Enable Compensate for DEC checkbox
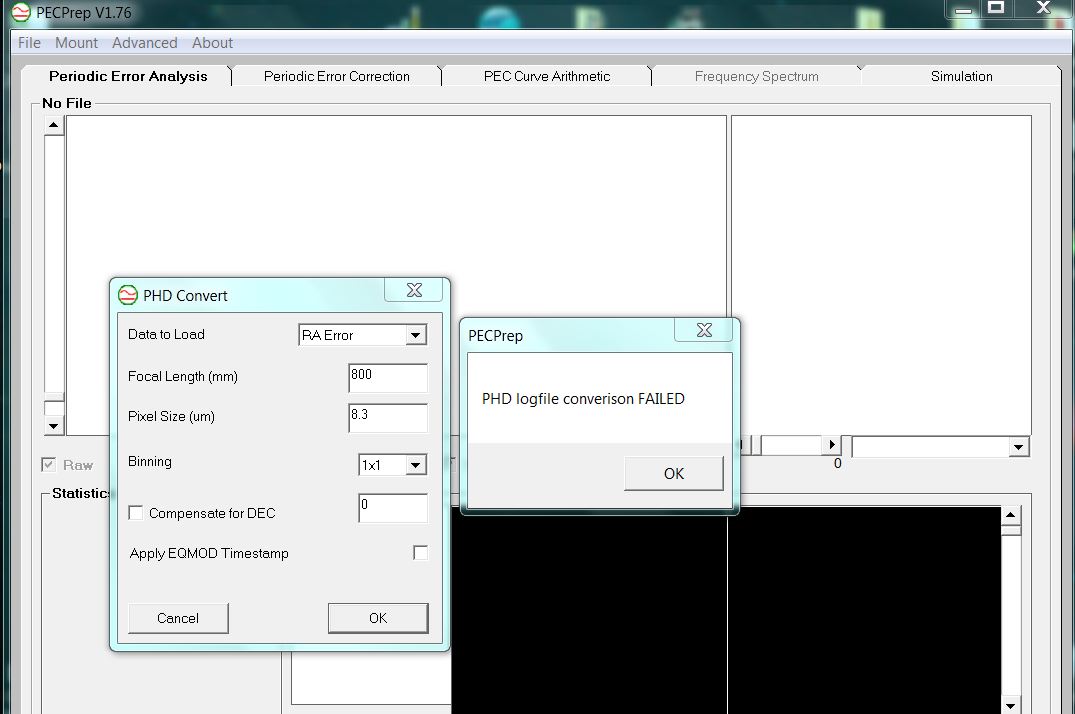Screen dimensions: 1075x714 [136, 513]
